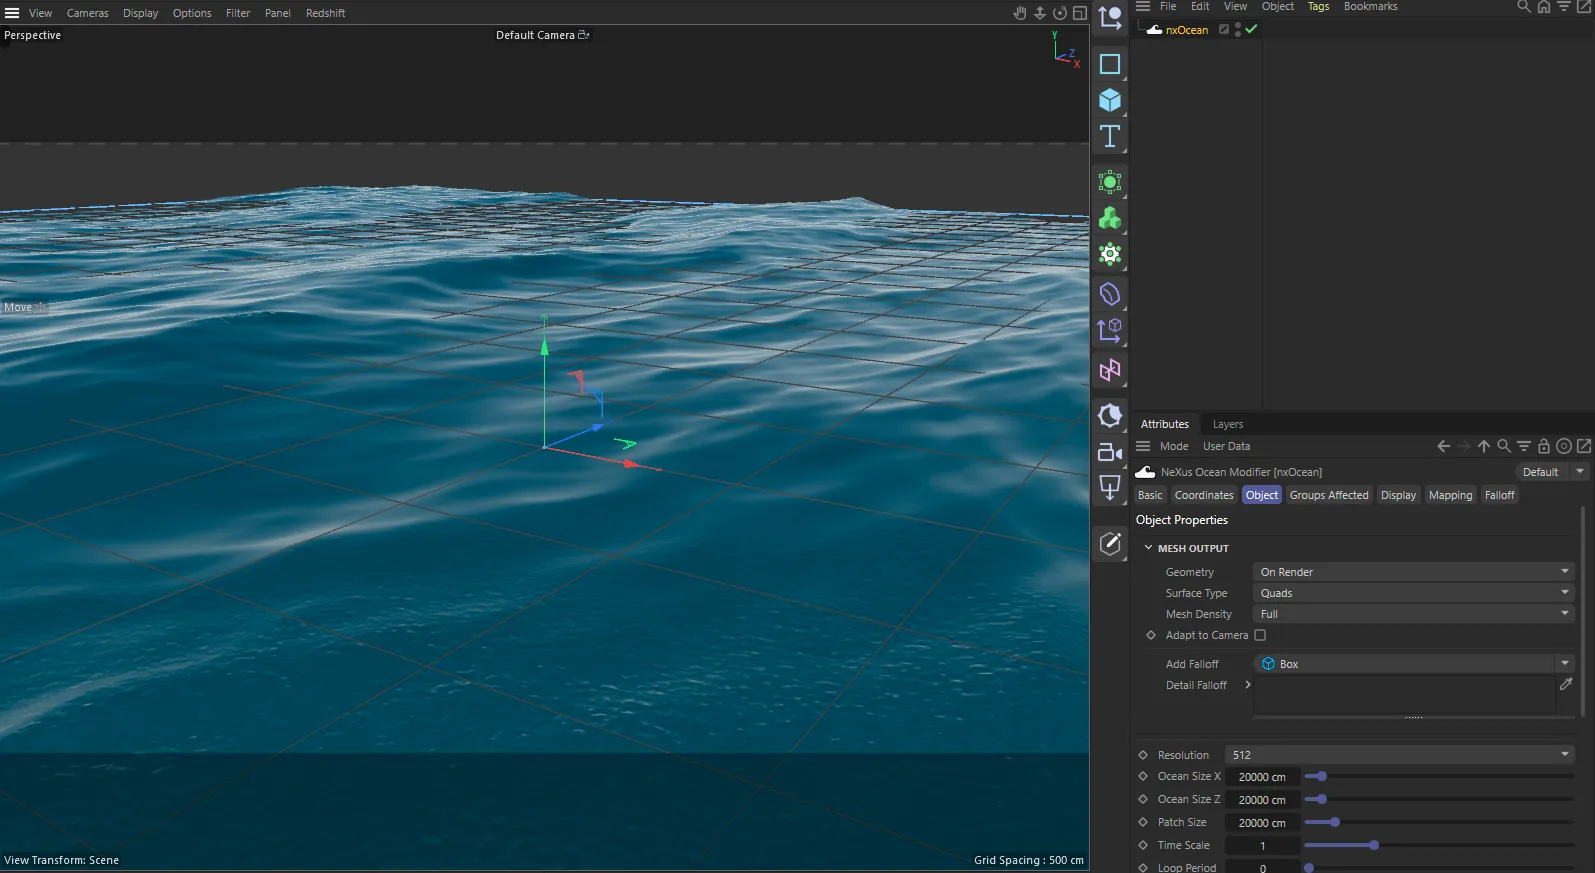Open the viewport Redshift menu
The width and height of the screenshot is (1595, 873).
[x=326, y=13]
